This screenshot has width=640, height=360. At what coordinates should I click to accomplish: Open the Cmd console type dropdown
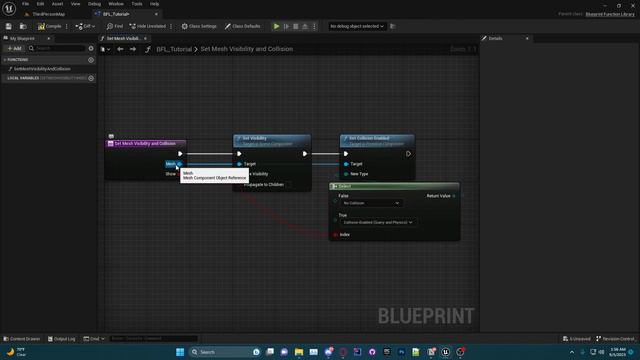(94, 339)
